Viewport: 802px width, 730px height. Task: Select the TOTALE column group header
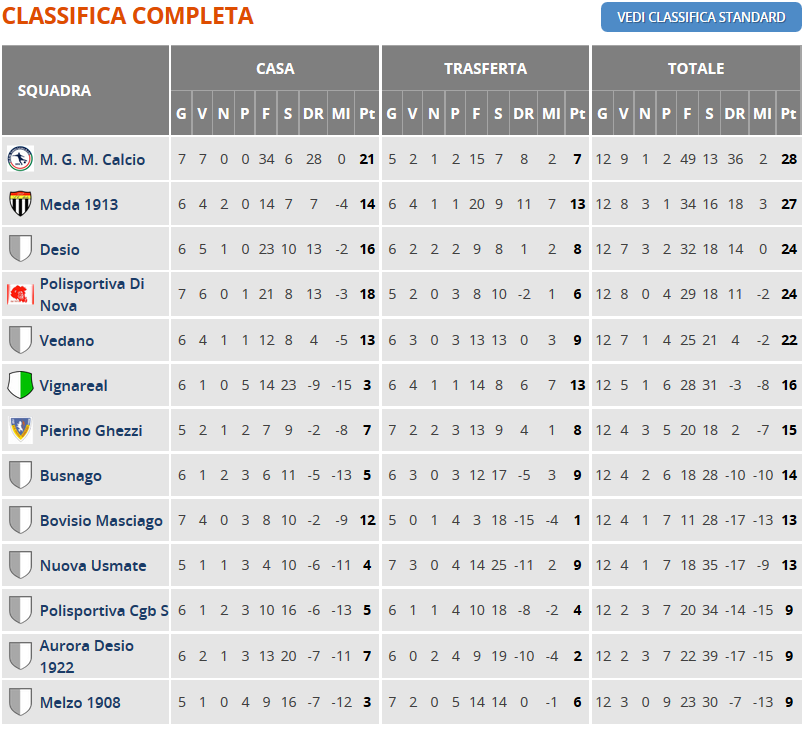[x=696, y=68]
